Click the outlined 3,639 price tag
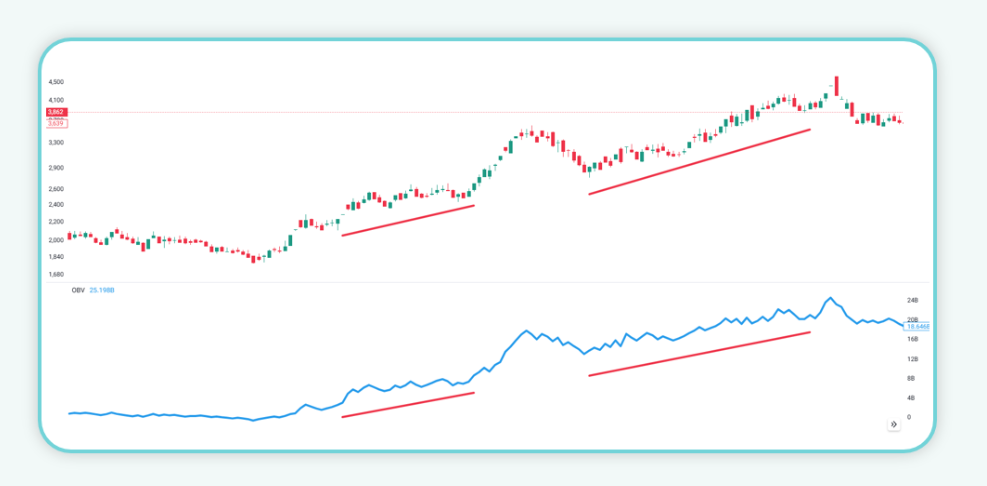Image resolution: width=987 pixels, height=486 pixels. 56,122
